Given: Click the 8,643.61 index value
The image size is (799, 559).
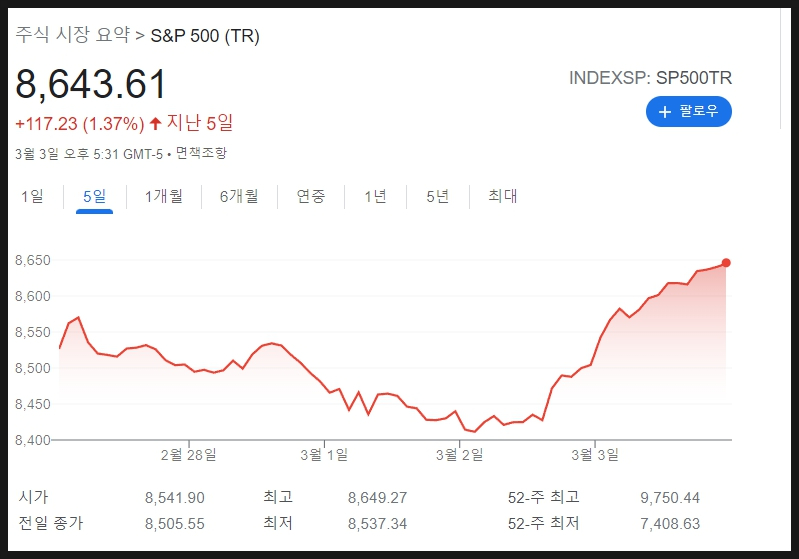Looking at the screenshot, I should pos(91,84).
